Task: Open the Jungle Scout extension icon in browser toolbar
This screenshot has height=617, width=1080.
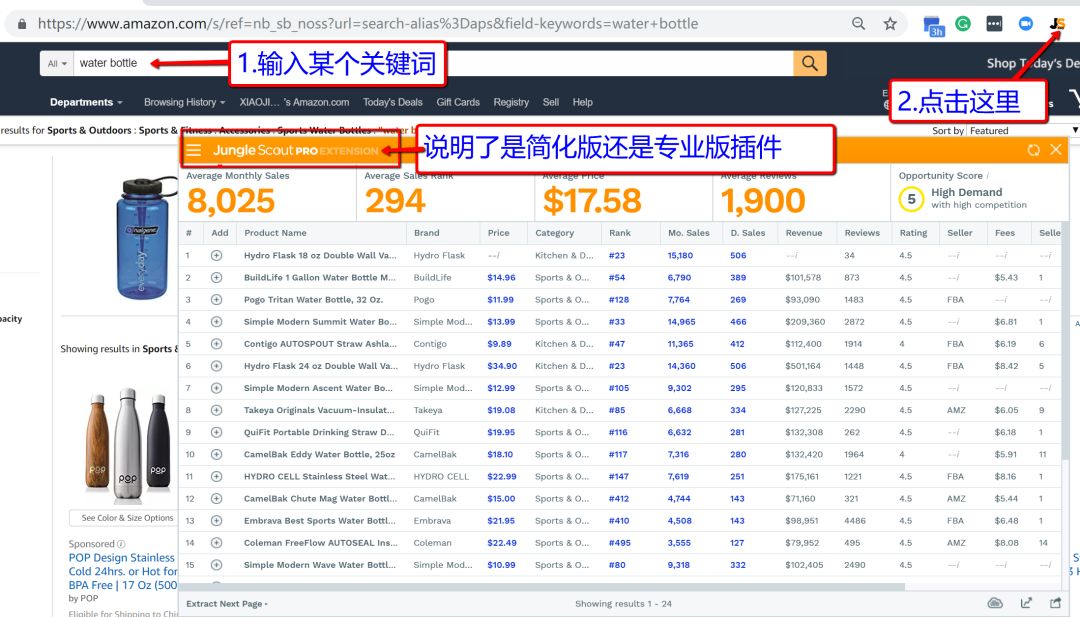Action: coord(1057,23)
